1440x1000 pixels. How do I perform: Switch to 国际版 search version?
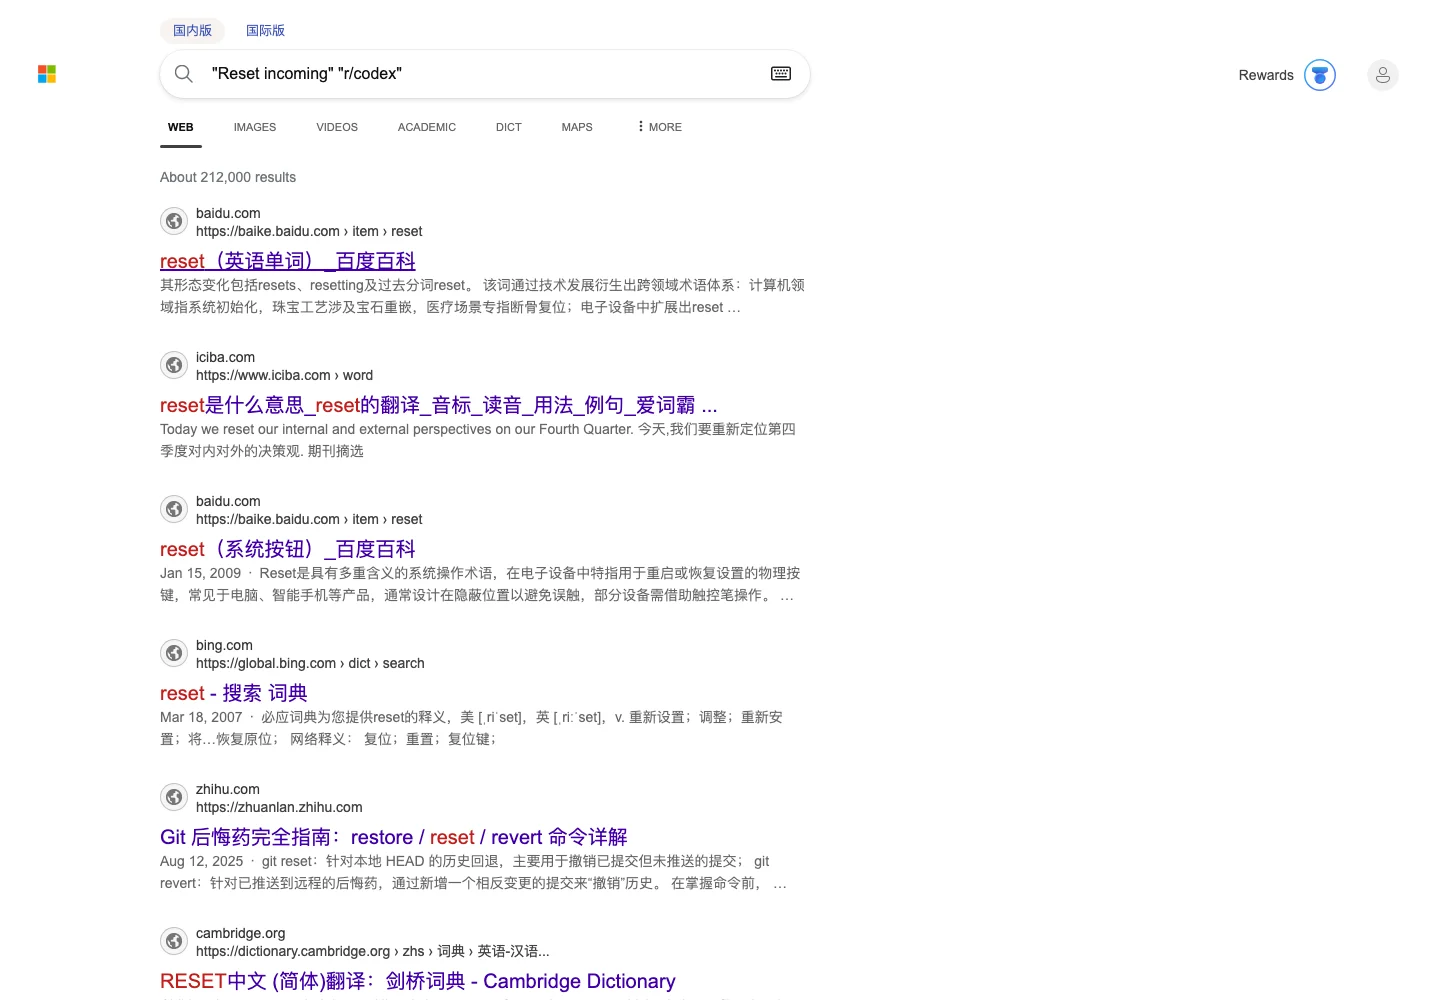pos(265,31)
